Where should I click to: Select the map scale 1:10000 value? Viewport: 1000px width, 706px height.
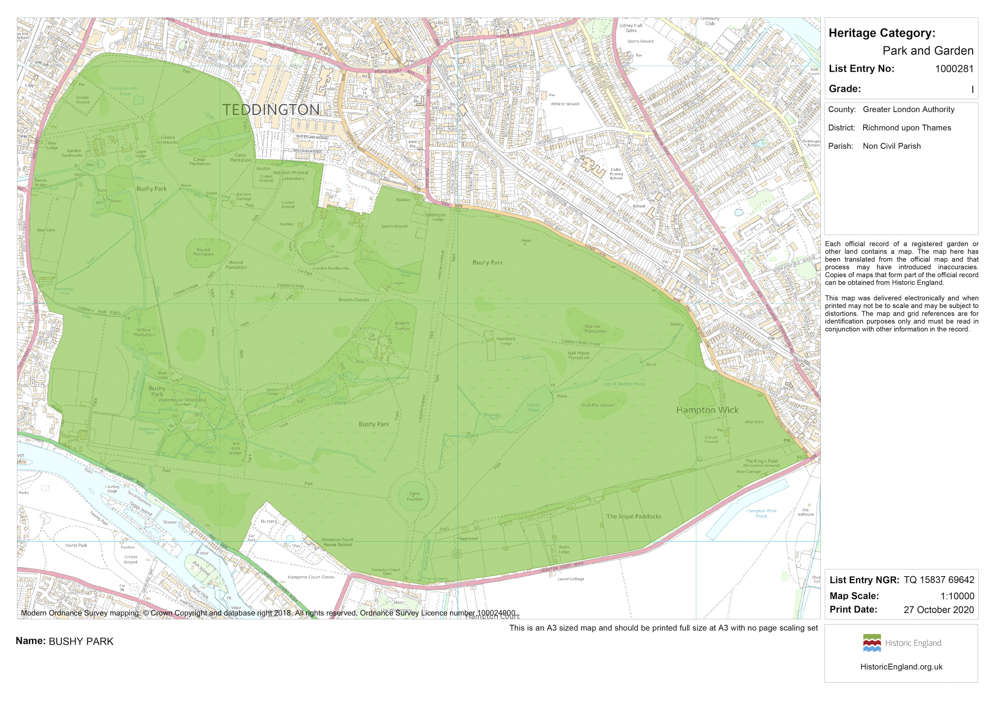[957, 595]
